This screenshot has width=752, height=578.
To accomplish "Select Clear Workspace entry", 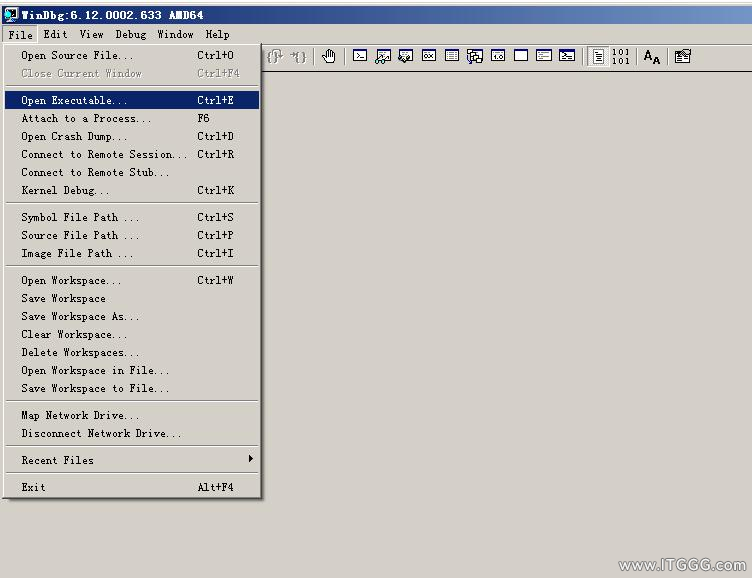I will (132, 334).
